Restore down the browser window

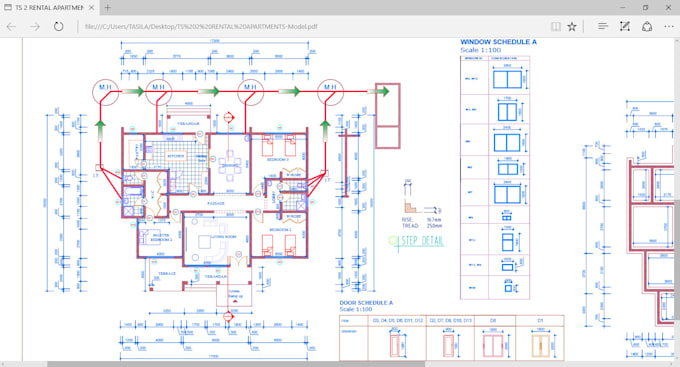pyautogui.click(x=645, y=8)
